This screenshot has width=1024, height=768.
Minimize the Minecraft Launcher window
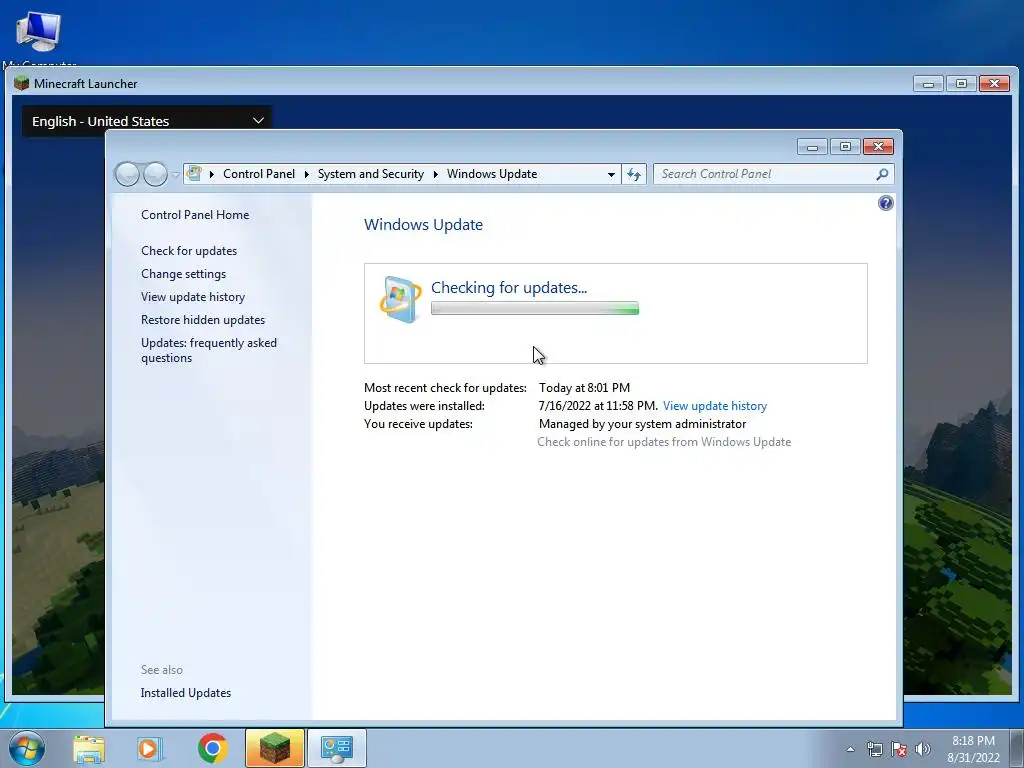point(928,84)
